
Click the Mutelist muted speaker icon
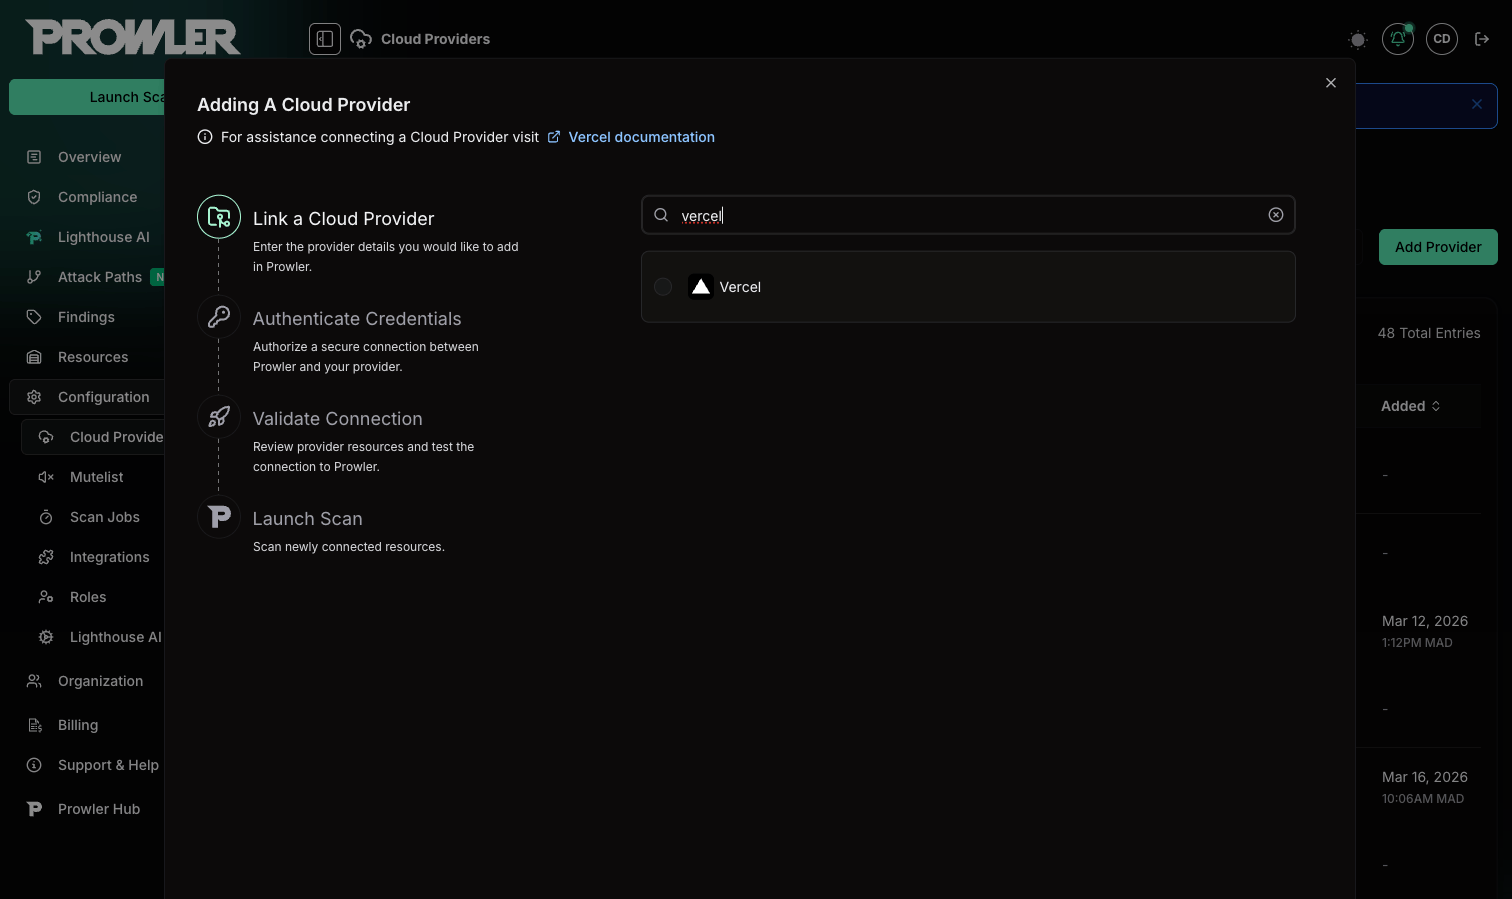tap(46, 477)
